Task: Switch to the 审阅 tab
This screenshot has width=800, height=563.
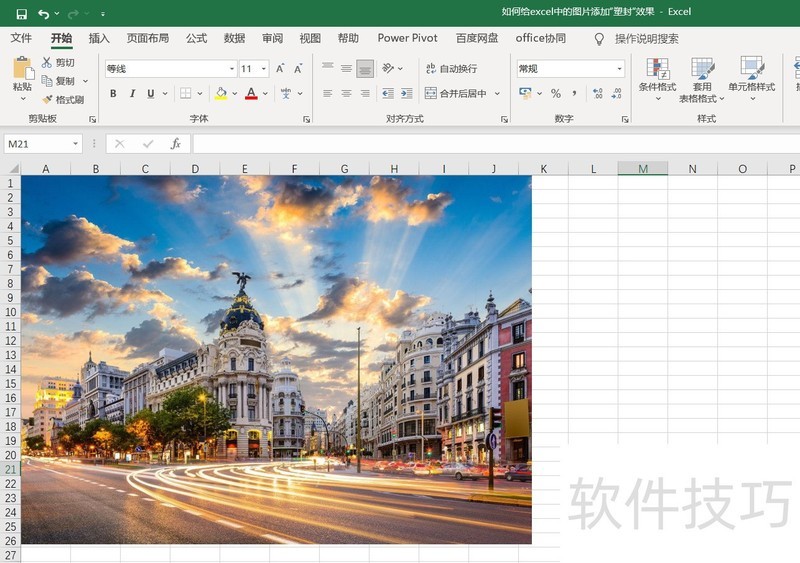Action: [x=272, y=38]
